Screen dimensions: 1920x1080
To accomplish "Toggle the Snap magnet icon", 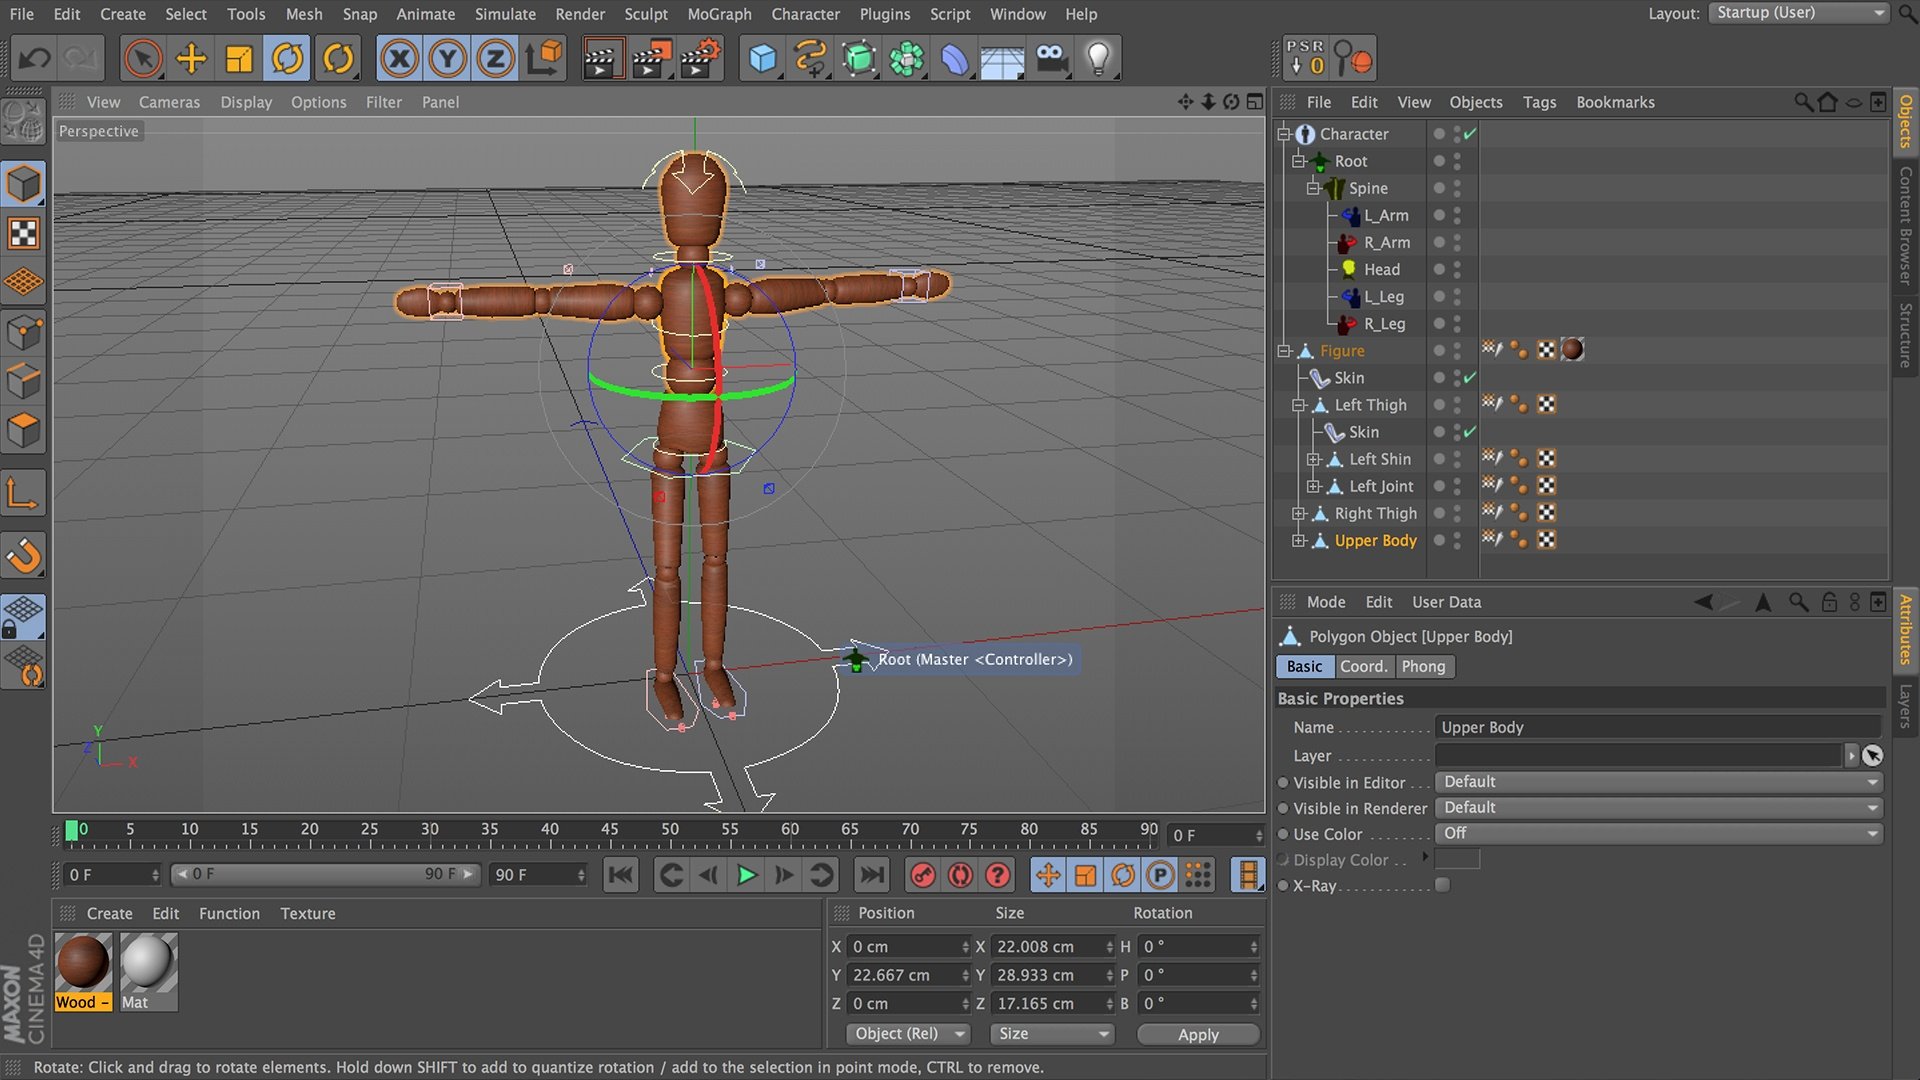I will (x=24, y=555).
